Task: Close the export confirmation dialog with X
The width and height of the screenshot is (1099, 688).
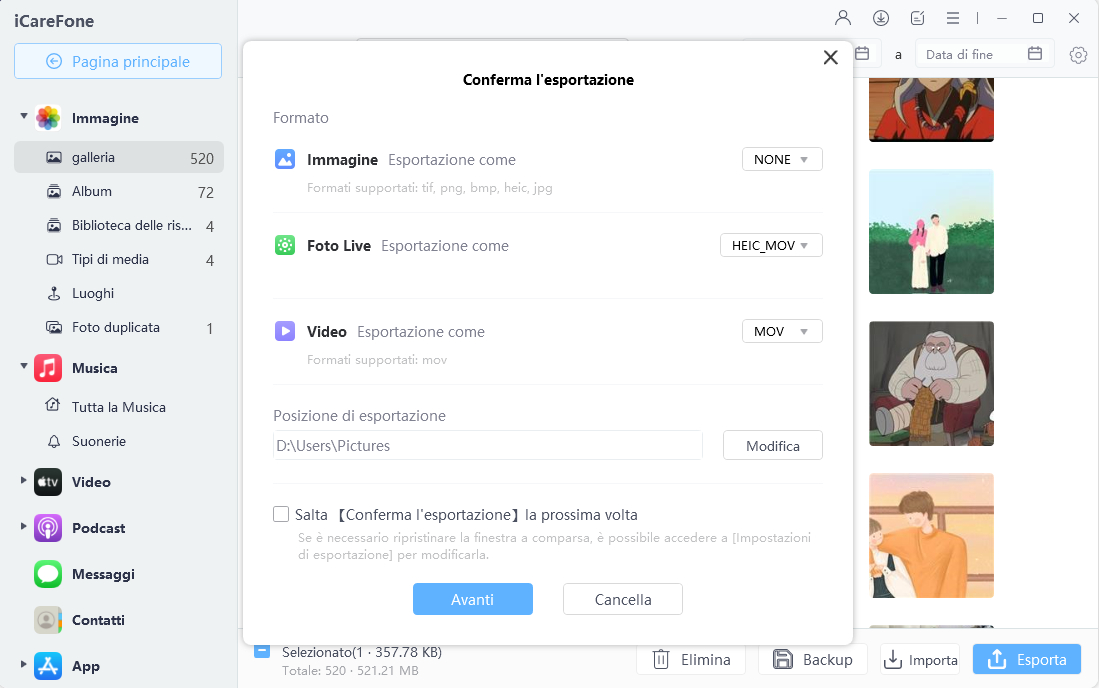Action: (x=830, y=58)
